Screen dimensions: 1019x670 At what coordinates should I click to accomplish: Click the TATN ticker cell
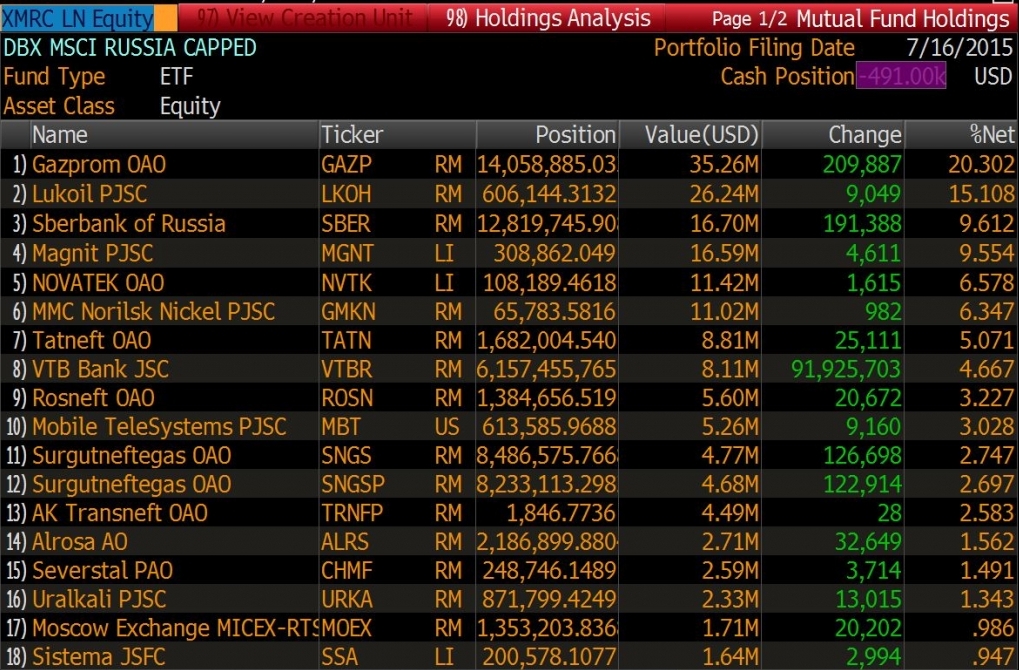(346, 340)
